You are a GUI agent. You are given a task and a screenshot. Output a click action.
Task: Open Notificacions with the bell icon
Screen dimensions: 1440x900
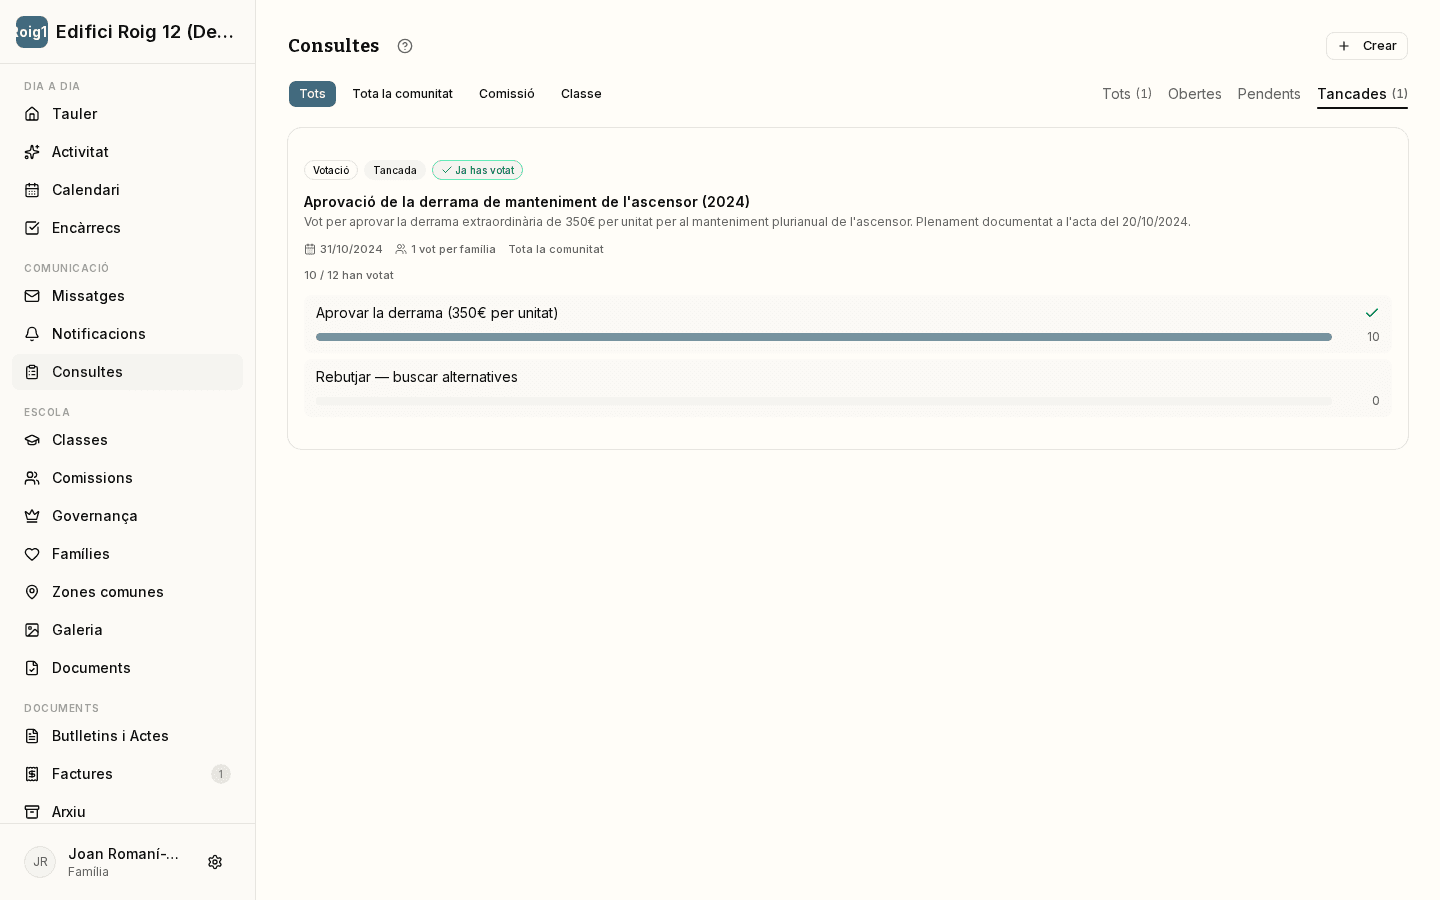[127, 334]
